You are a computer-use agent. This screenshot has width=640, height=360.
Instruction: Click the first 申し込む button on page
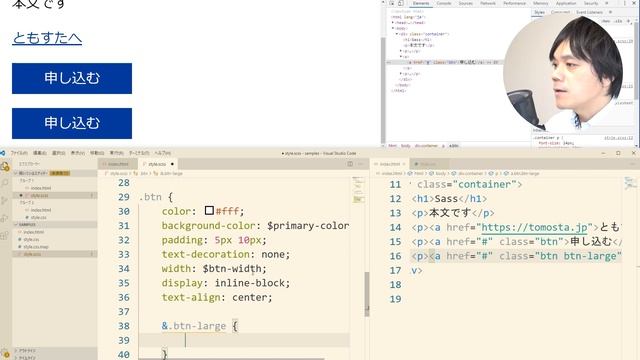72,78
